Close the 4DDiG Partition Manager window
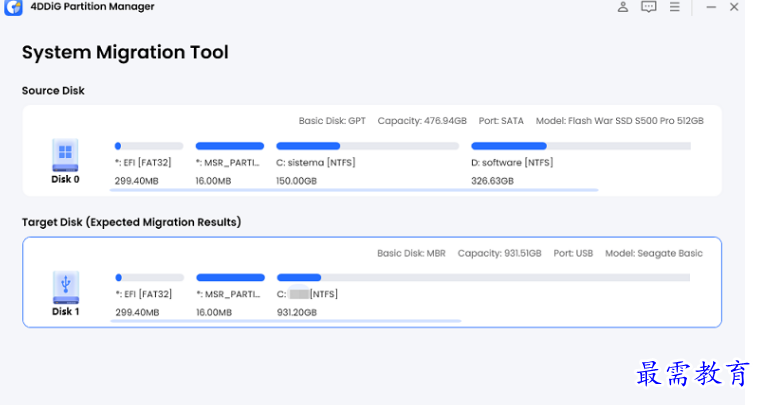The height and width of the screenshot is (405, 758). click(735, 7)
